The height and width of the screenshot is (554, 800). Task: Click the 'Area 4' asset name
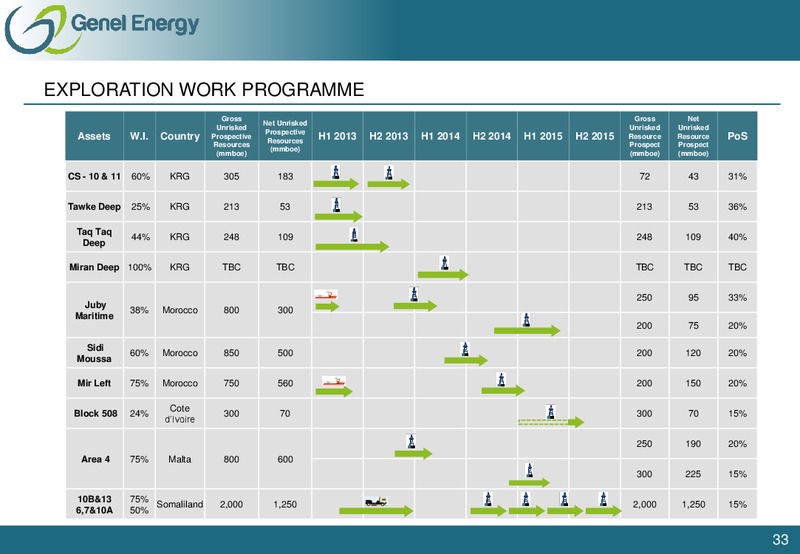(95, 459)
